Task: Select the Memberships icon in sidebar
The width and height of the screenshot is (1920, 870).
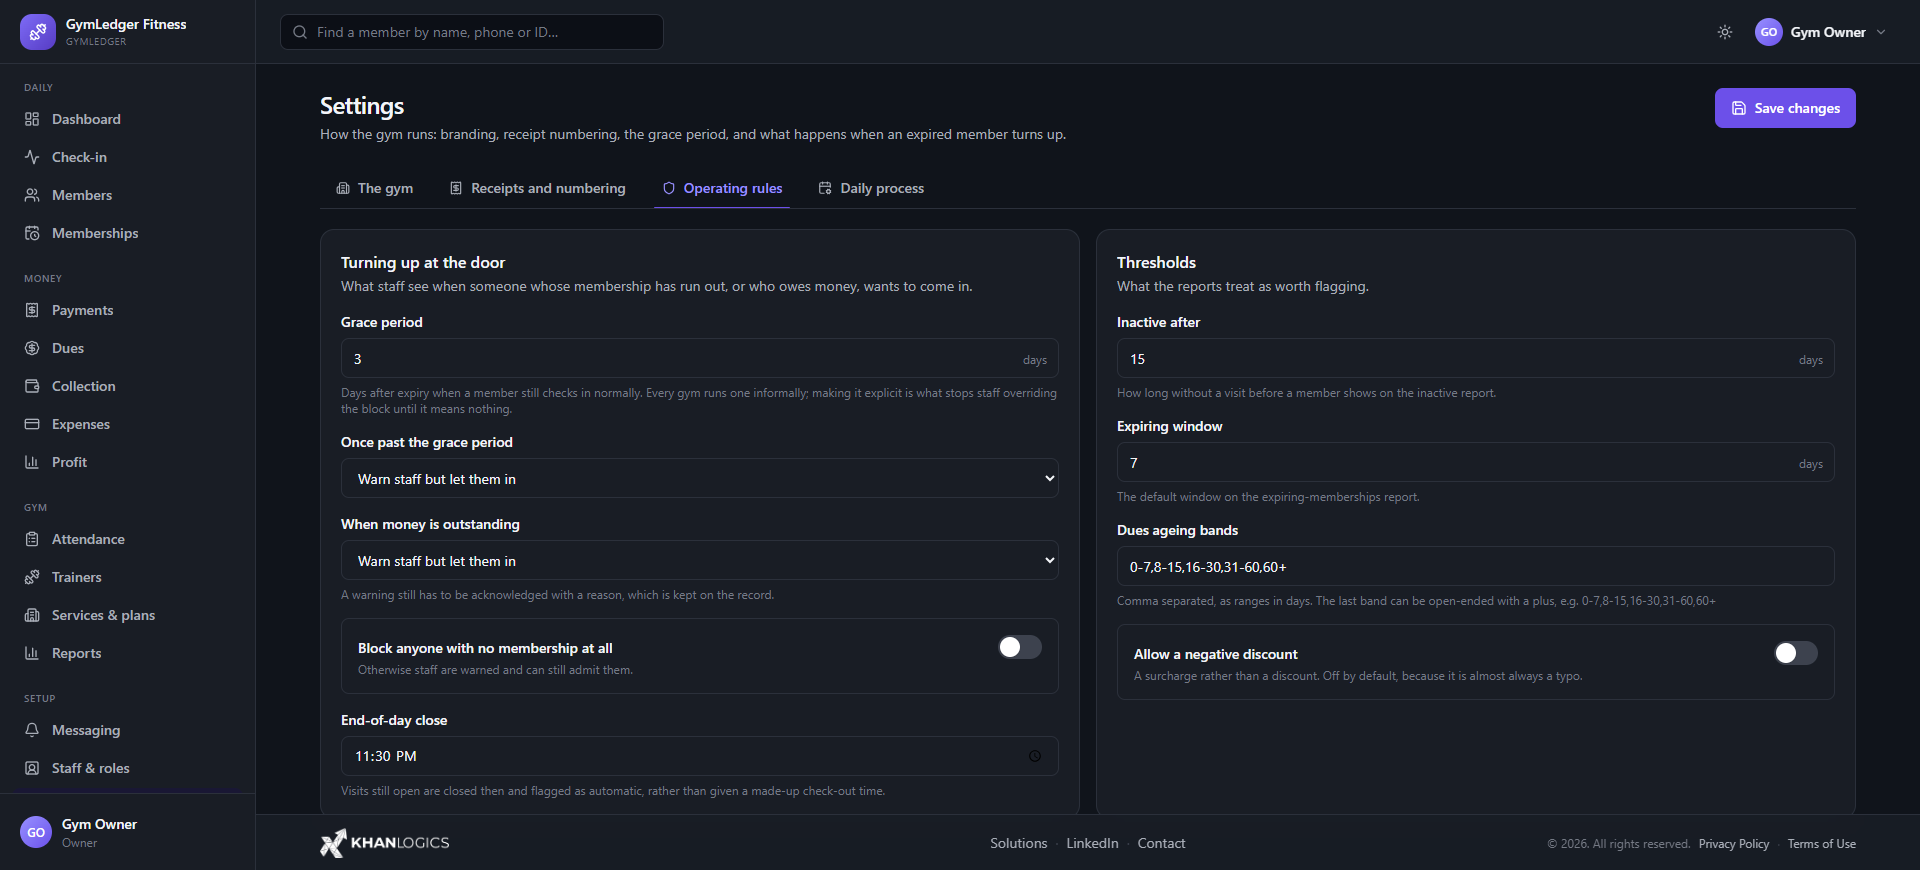Action: [32, 233]
